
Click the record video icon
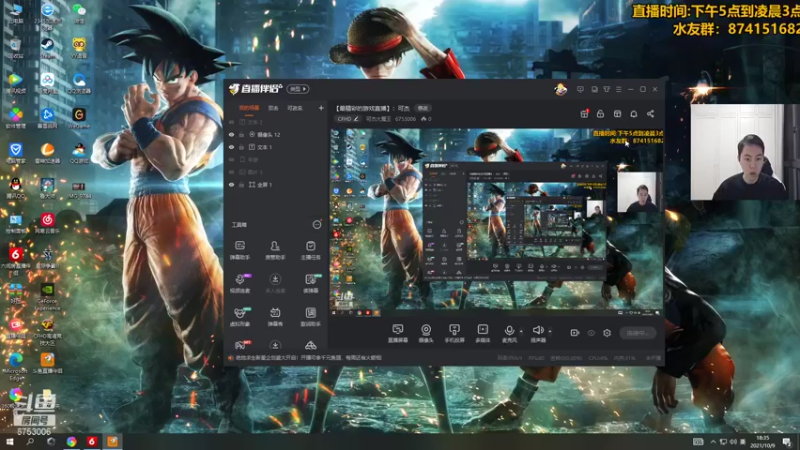pyautogui.click(x=574, y=333)
